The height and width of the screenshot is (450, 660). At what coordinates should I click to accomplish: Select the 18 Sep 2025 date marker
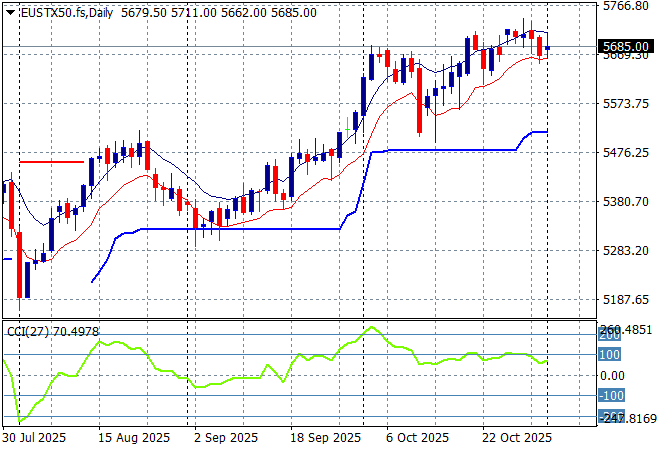coord(324,438)
